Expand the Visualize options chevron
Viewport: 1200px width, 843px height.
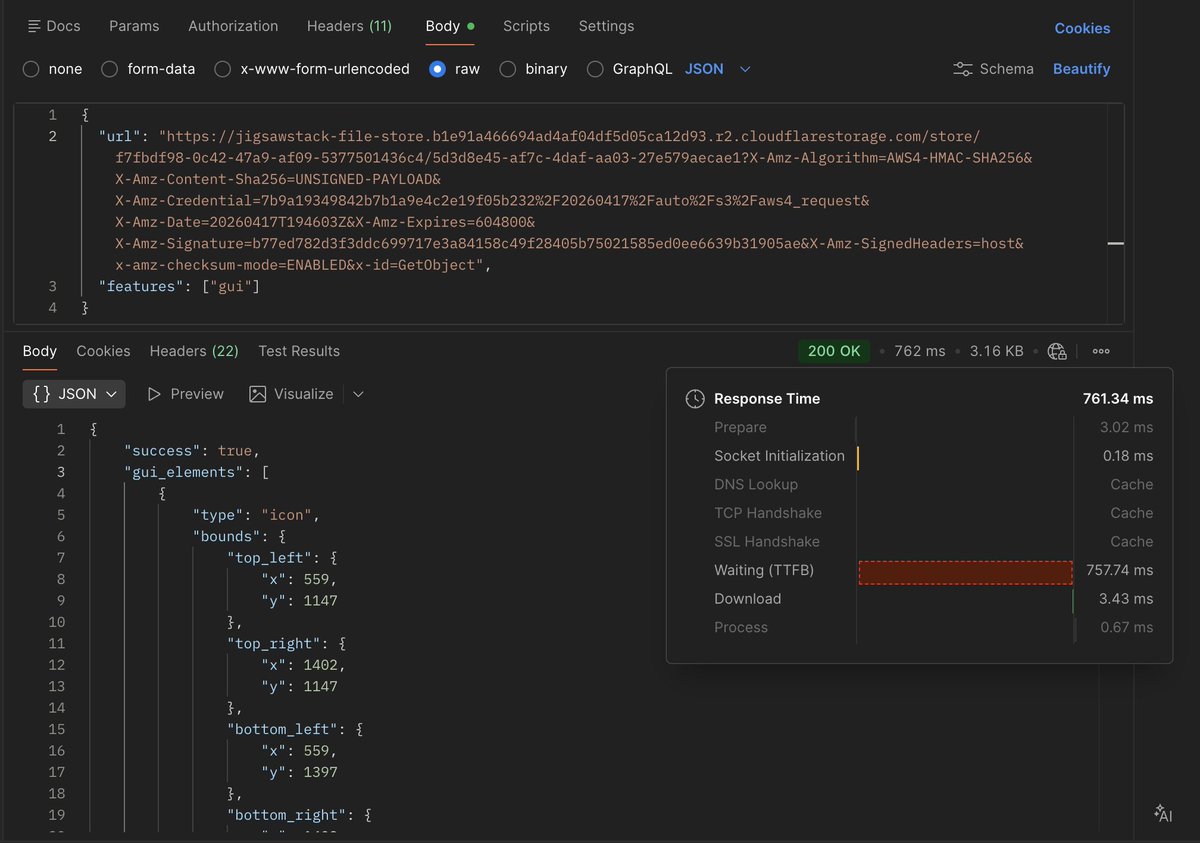[x=358, y=394]
